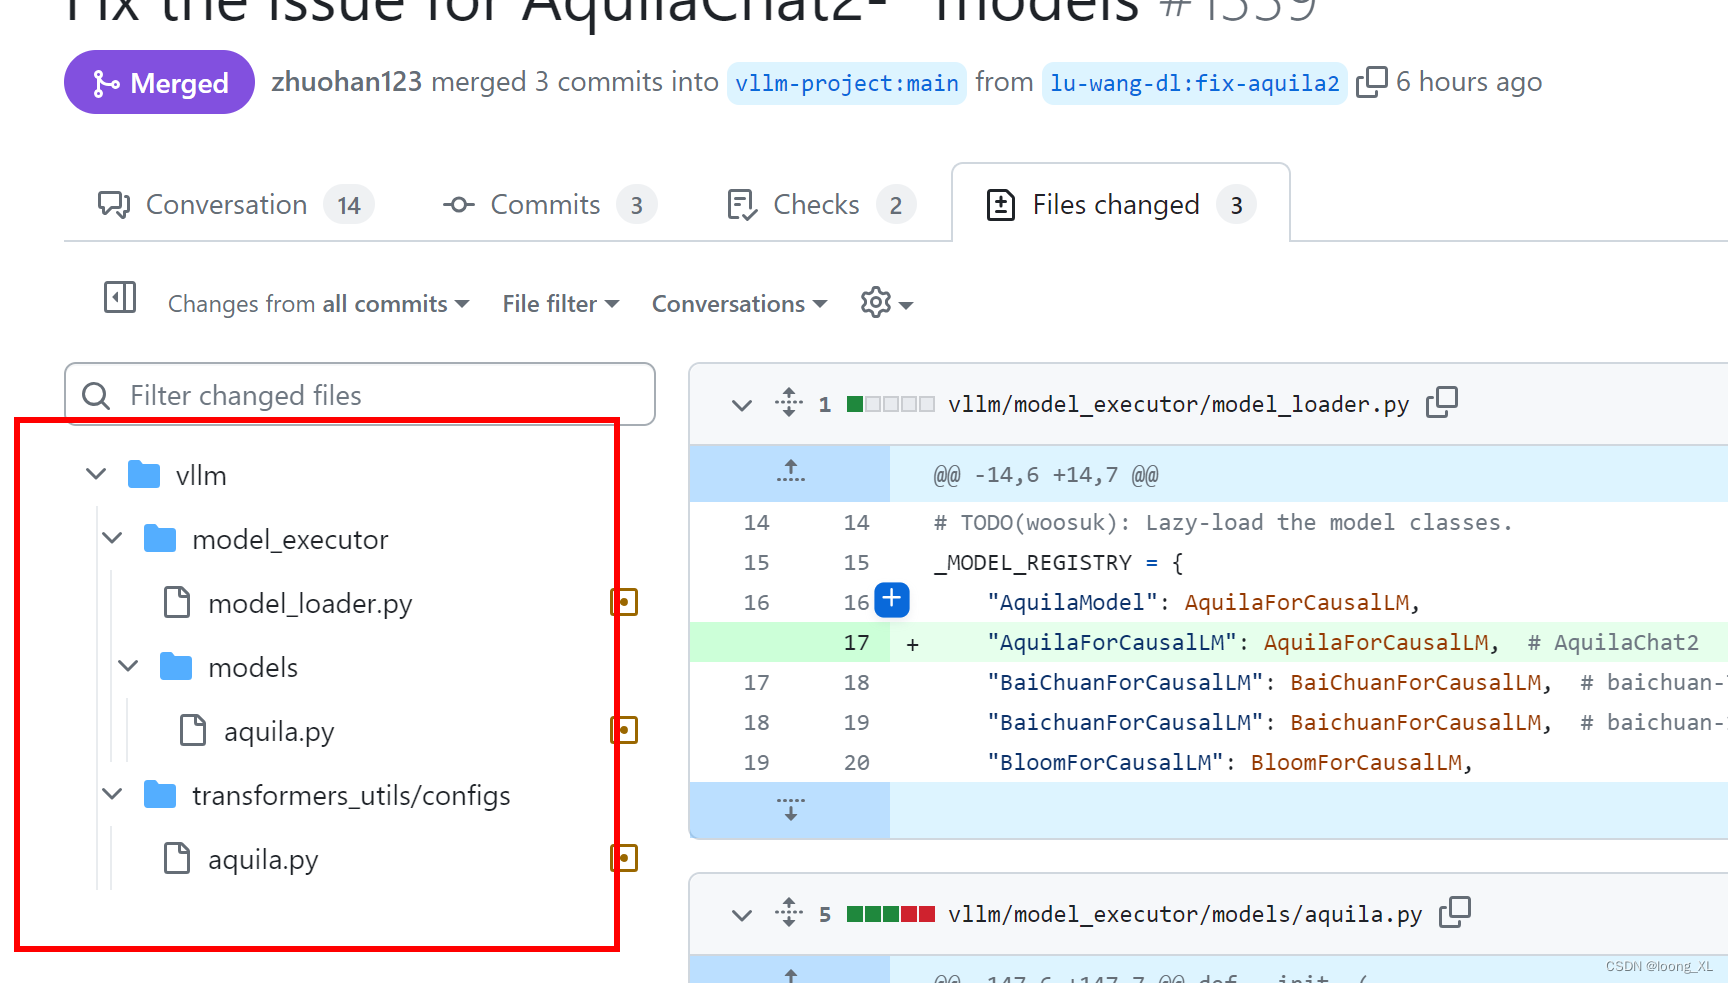Open vllm/model_executor/models/aquila.py file link

coord(1185,914)
